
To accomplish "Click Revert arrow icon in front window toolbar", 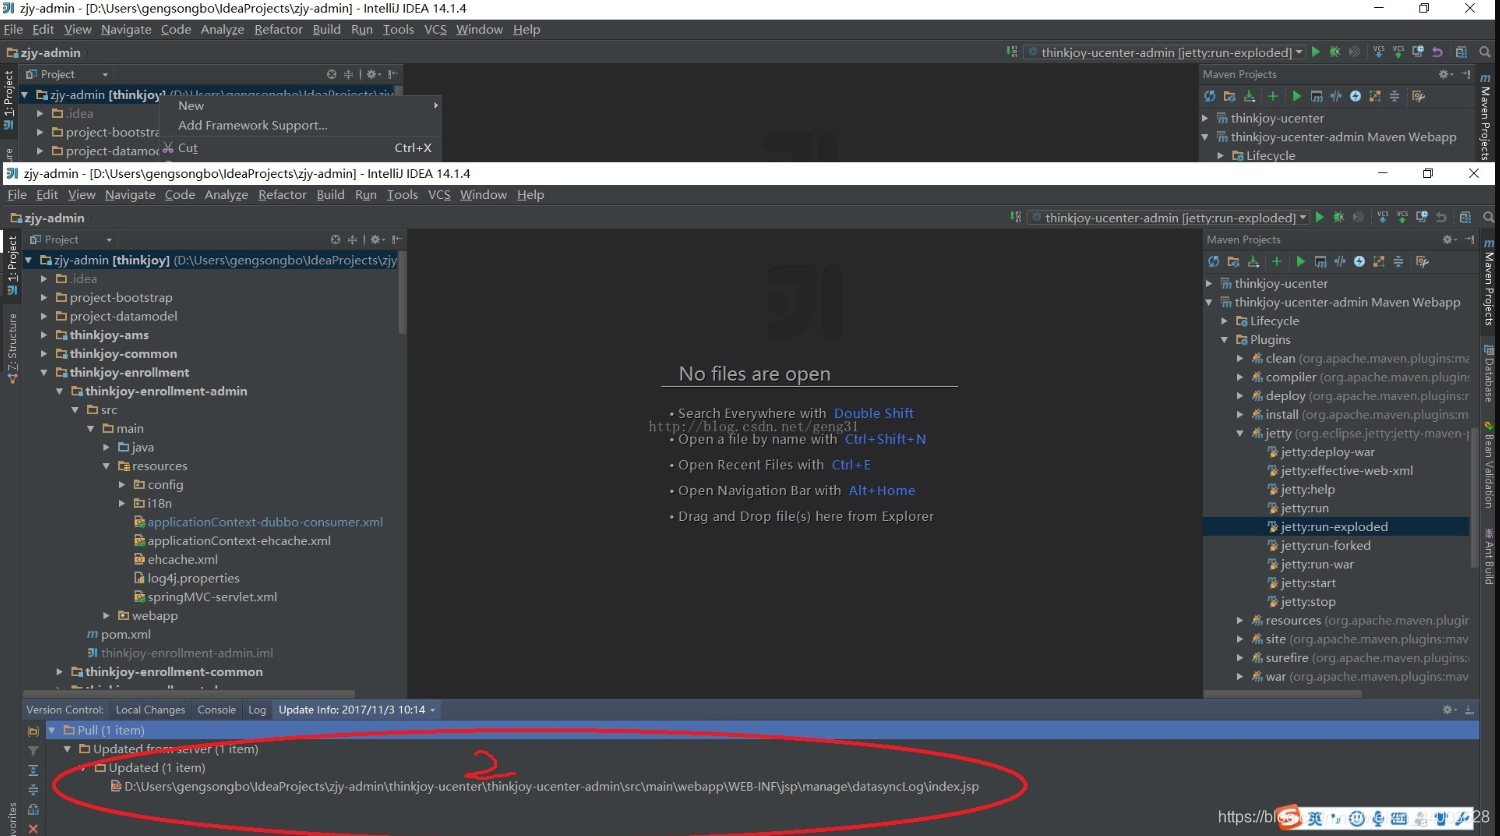I will [x=1441, y=217].
